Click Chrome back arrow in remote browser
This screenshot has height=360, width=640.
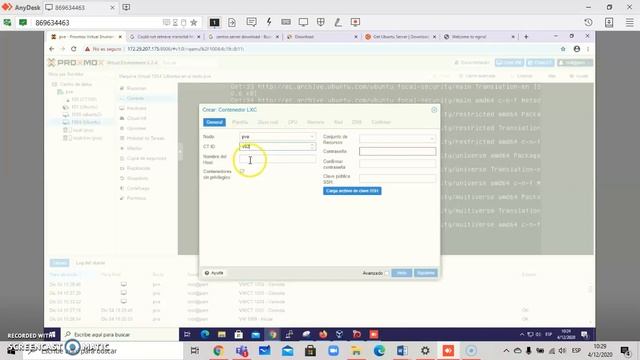52,49
